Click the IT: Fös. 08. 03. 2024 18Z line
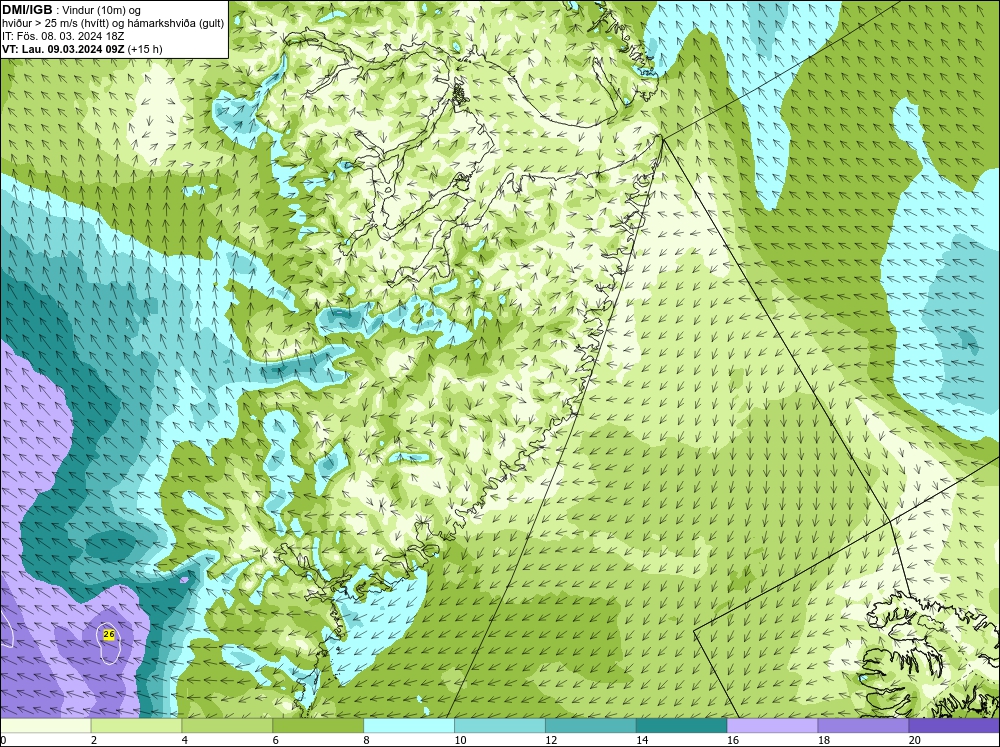 coord(63,36)
